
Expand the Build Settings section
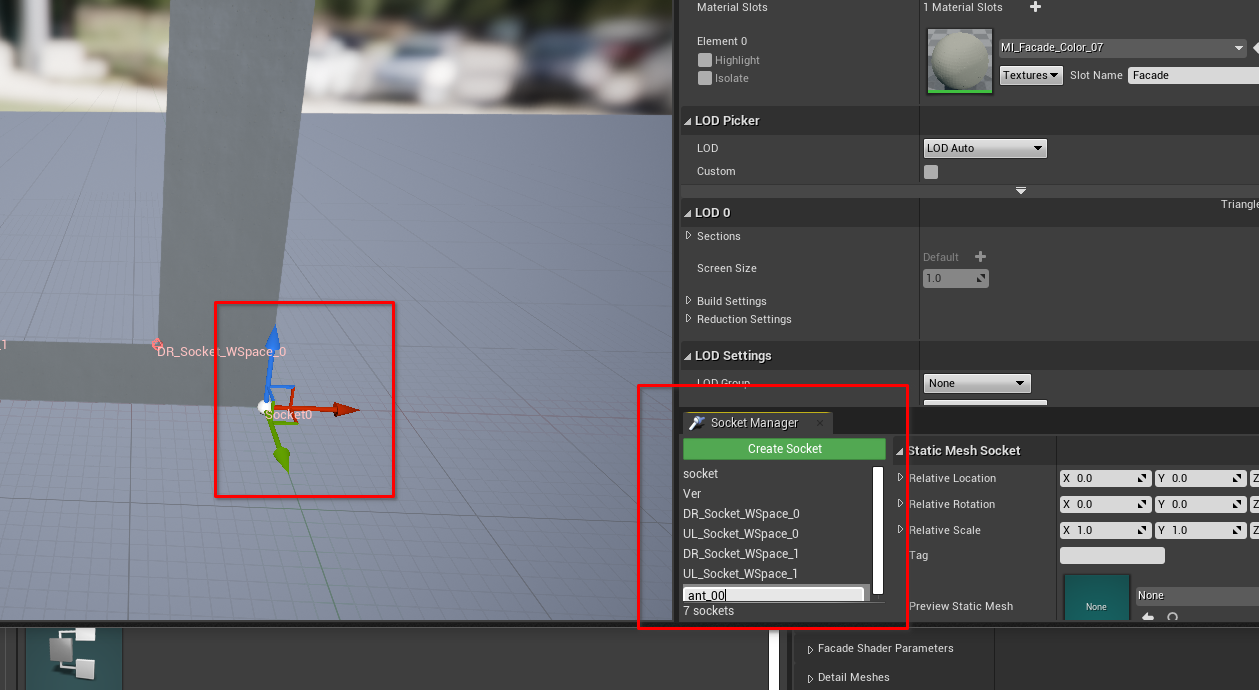coord(688,301)
